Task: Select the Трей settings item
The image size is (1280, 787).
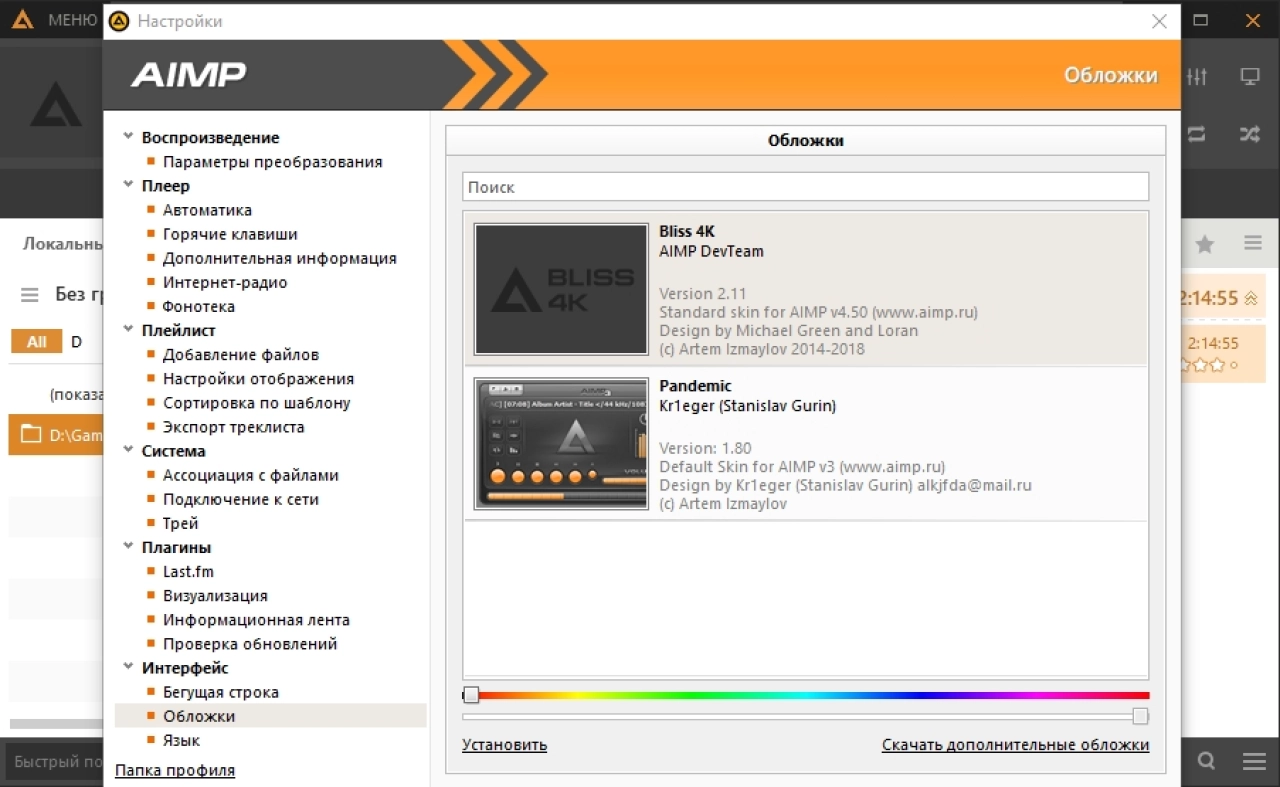Action: tap(180, 523)
